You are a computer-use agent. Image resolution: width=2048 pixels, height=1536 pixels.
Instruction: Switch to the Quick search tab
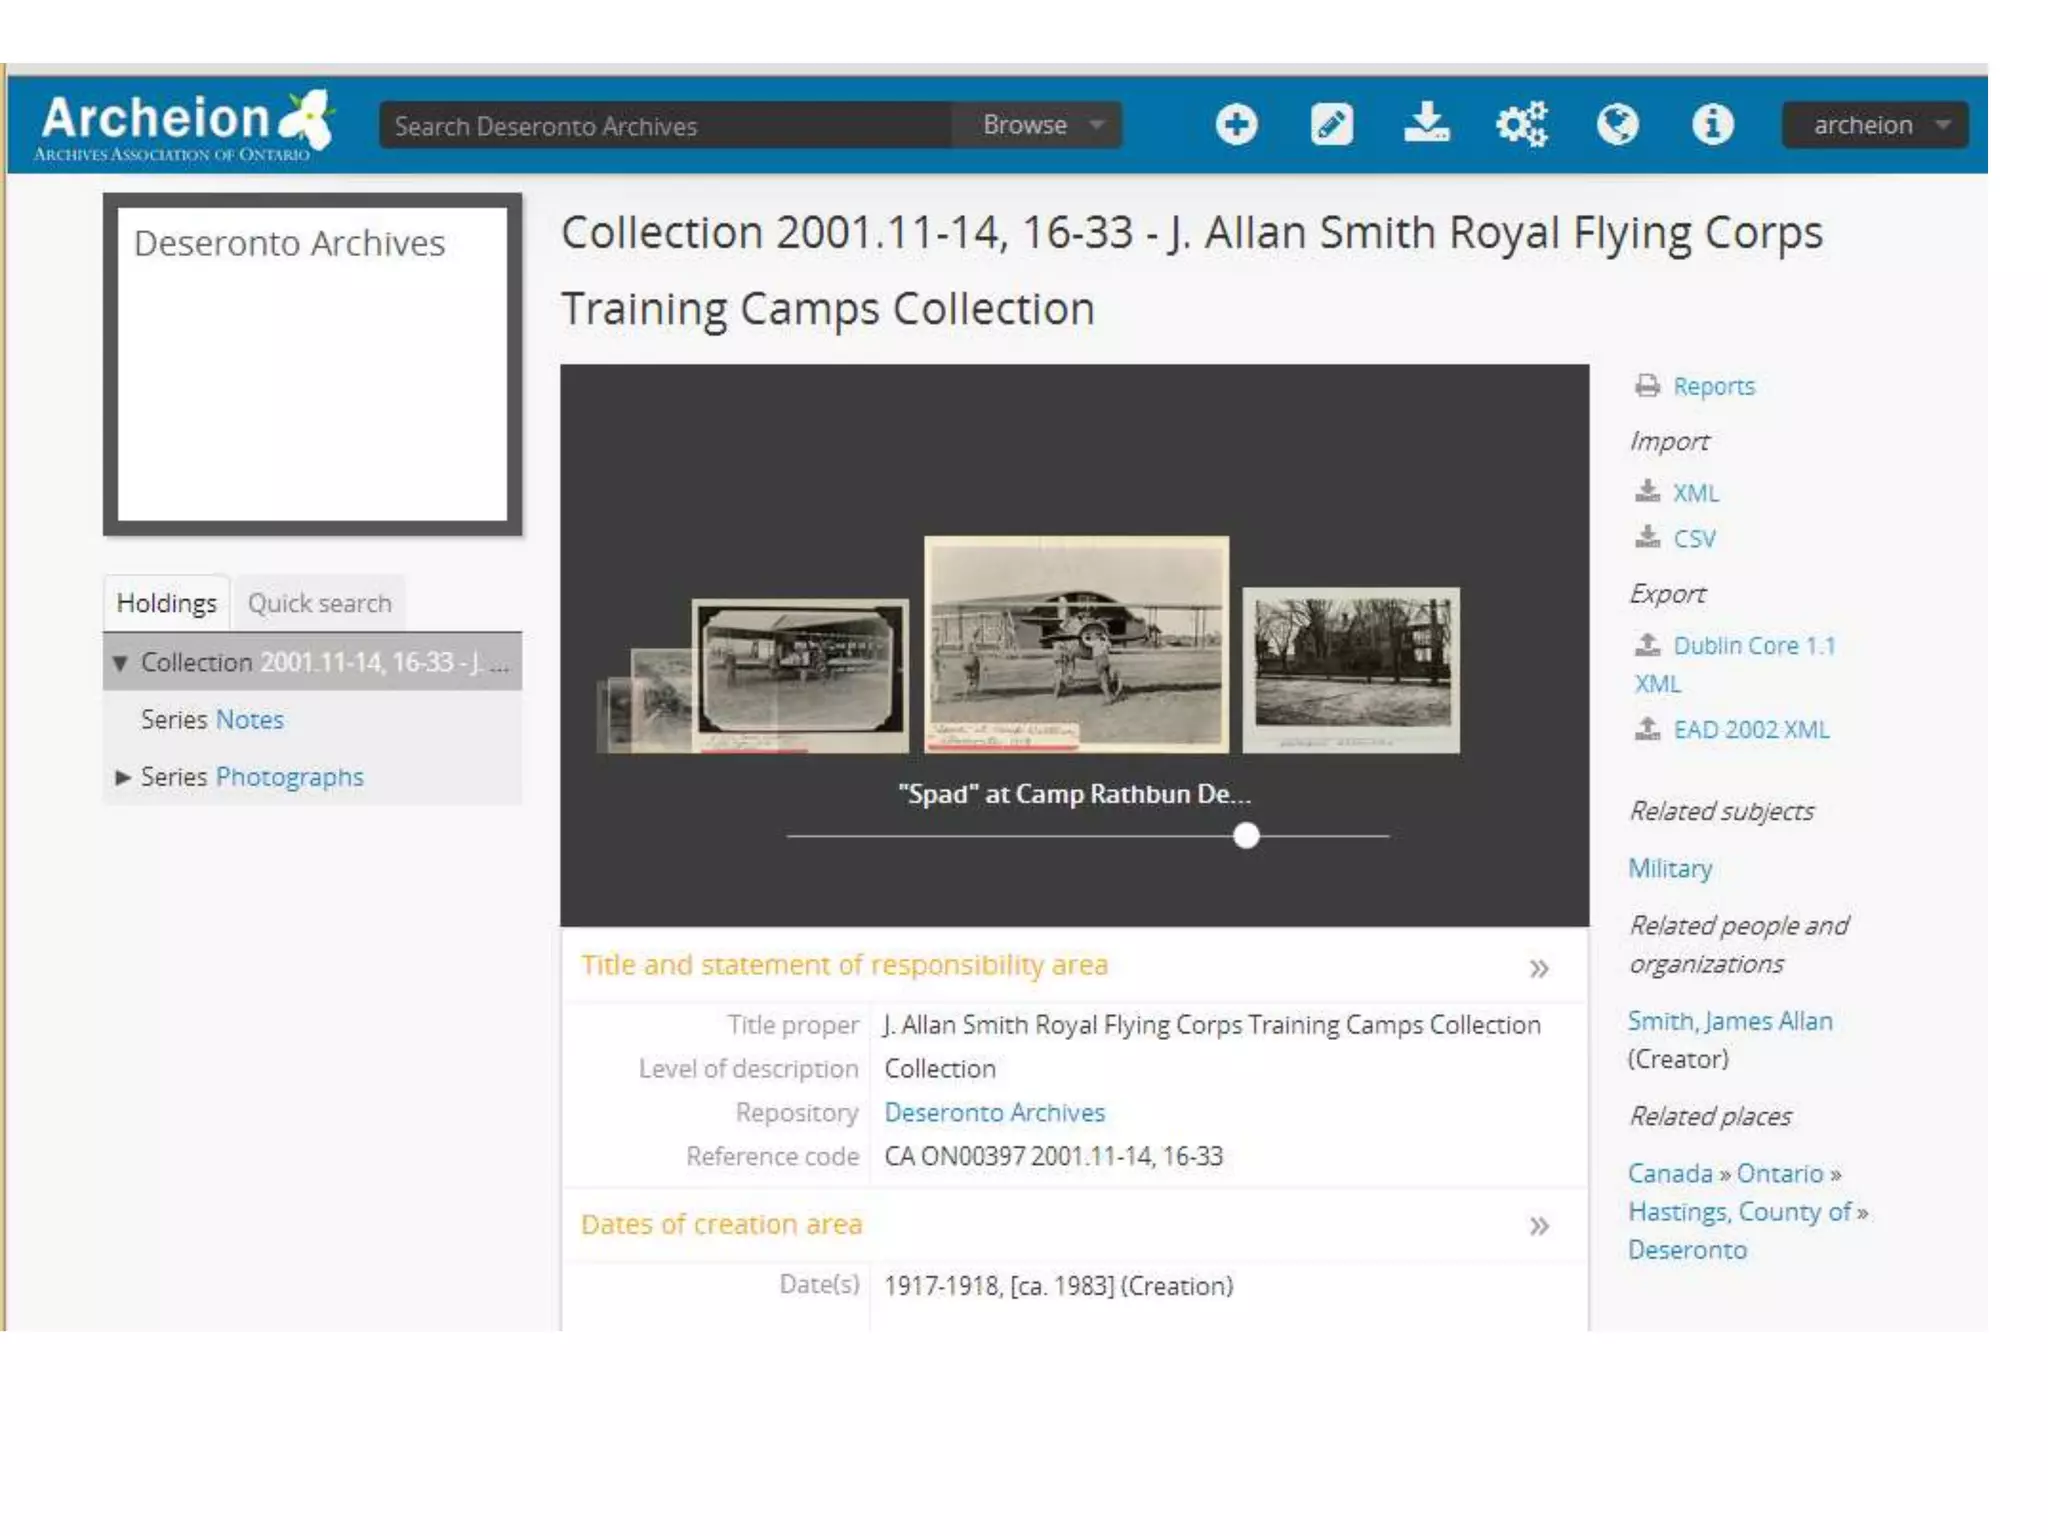(x=319, y=604)
